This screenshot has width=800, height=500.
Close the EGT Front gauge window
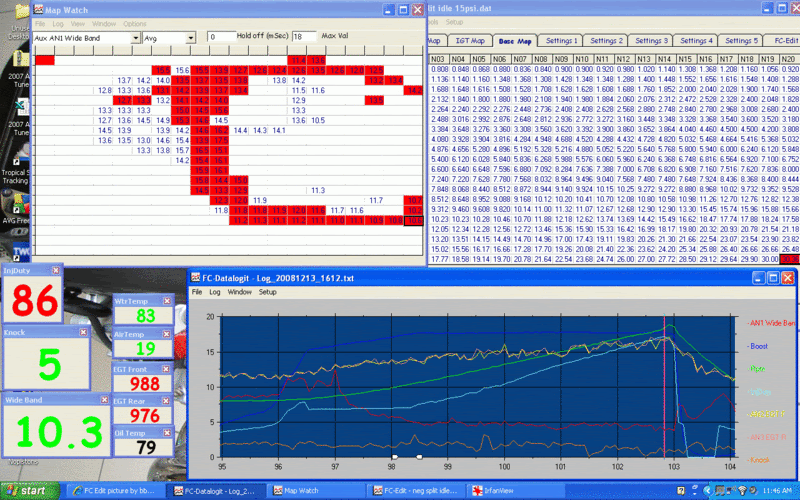pyautogui.click(x=166, y=369)
